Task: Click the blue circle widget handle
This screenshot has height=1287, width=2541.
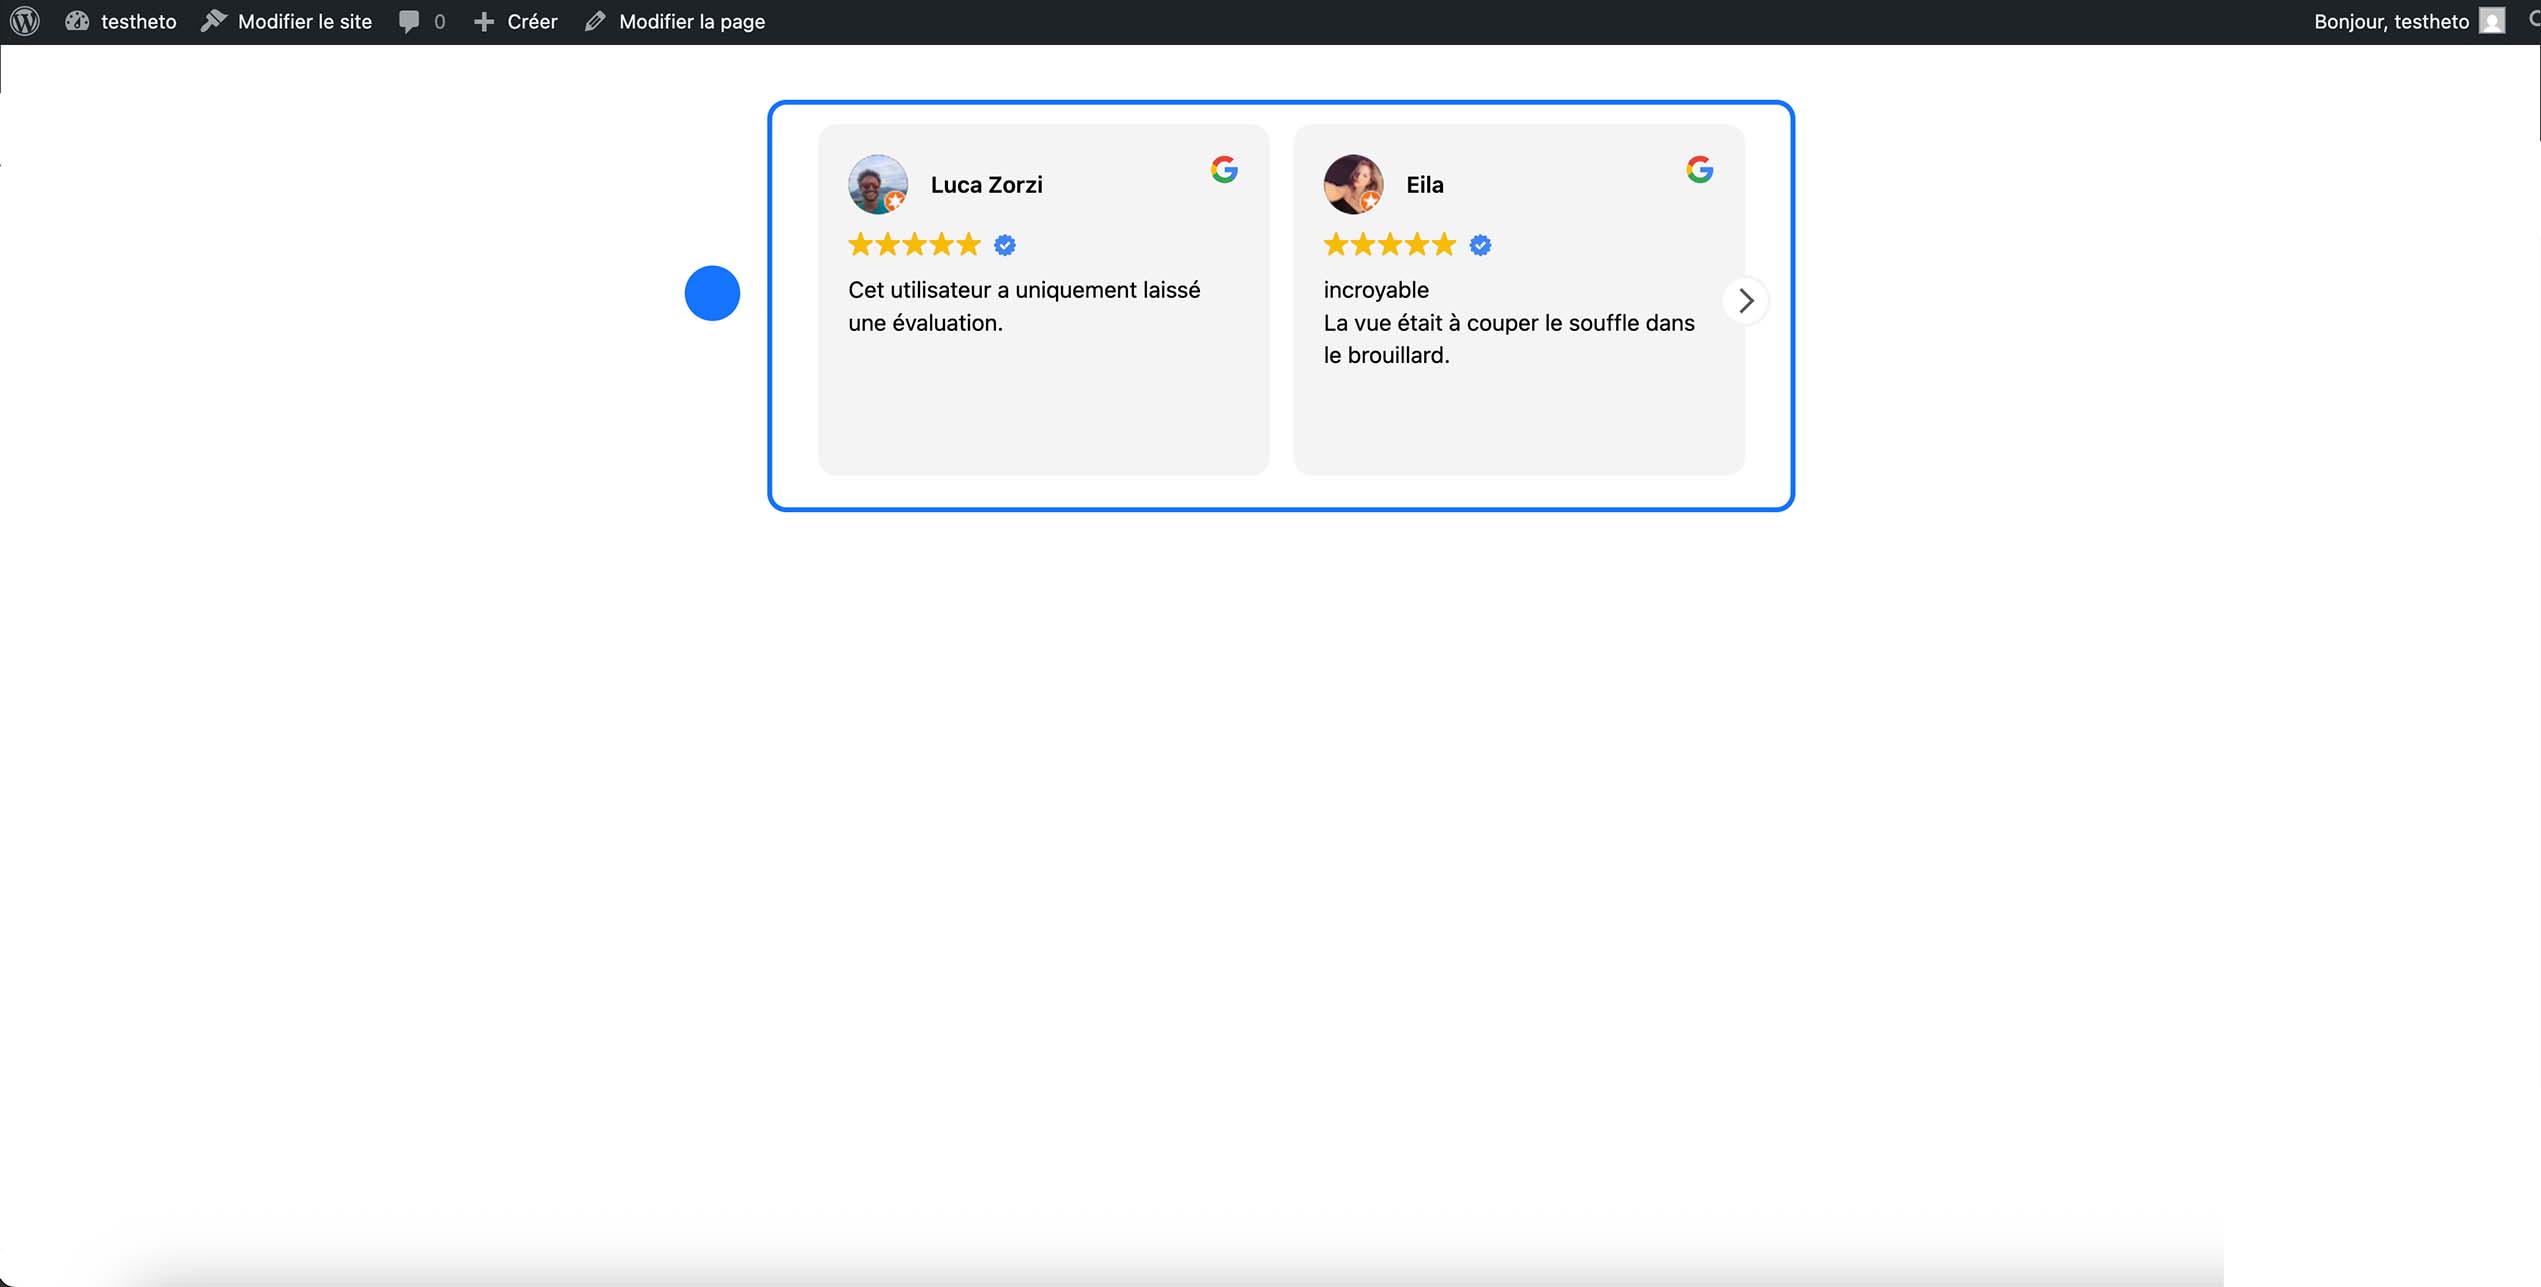Action: (712, 293)
